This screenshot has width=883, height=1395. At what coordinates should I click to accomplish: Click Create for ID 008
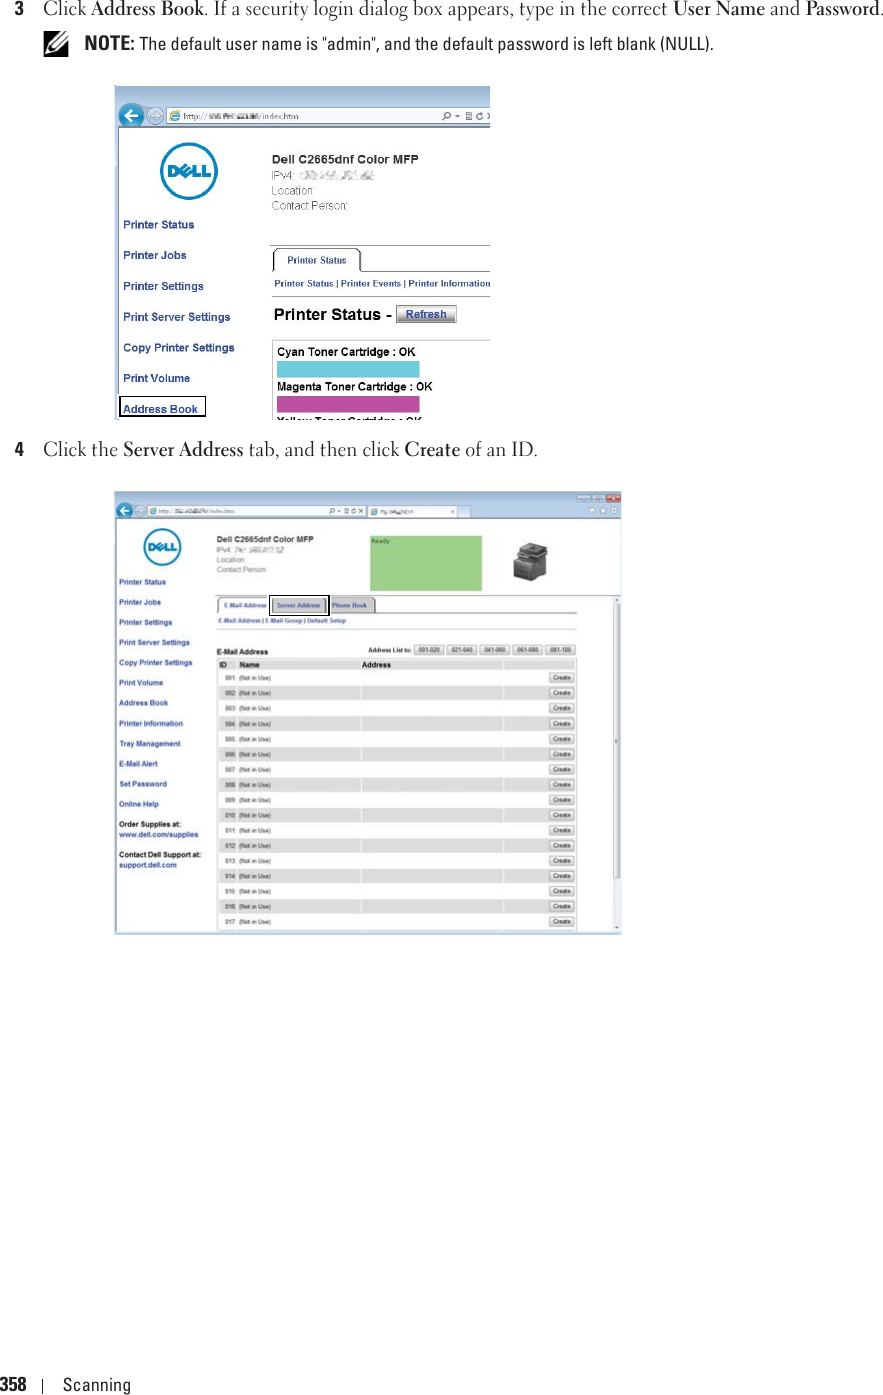[562, 785]
